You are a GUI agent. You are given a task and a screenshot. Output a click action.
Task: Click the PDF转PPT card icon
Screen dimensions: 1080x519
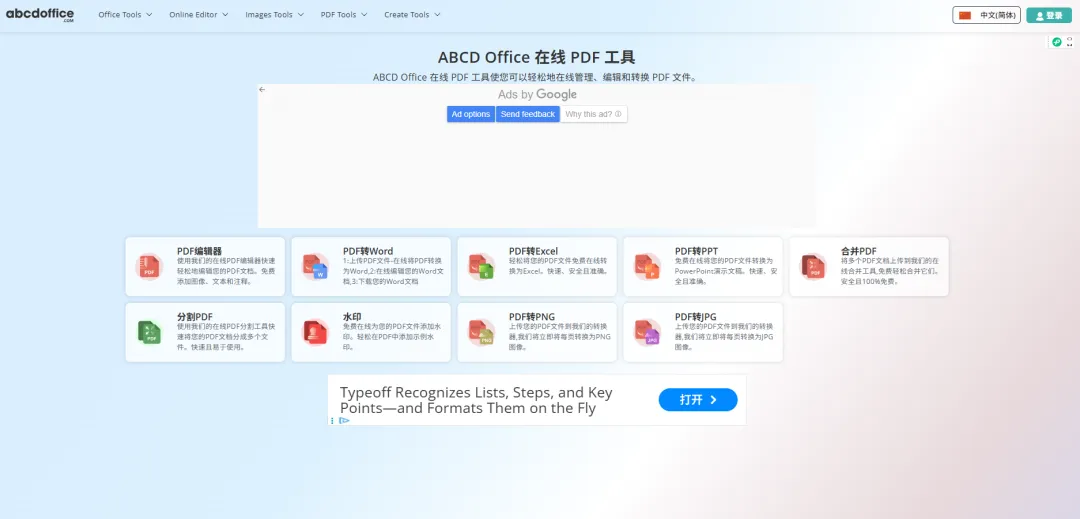click(647, 266)
